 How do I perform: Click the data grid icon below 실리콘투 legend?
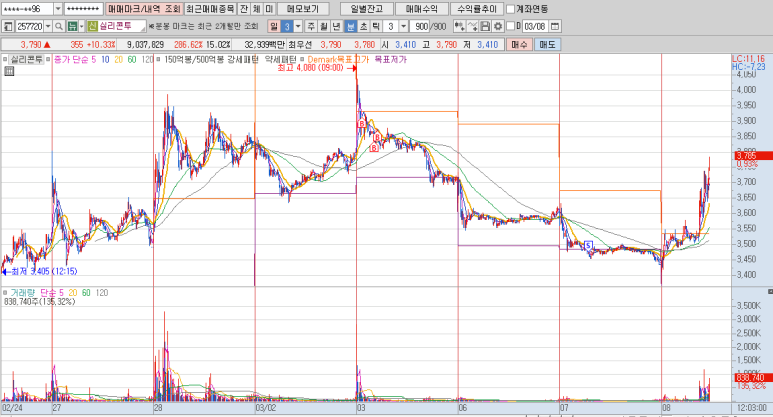pyautogui.click(x=9, y=71)
